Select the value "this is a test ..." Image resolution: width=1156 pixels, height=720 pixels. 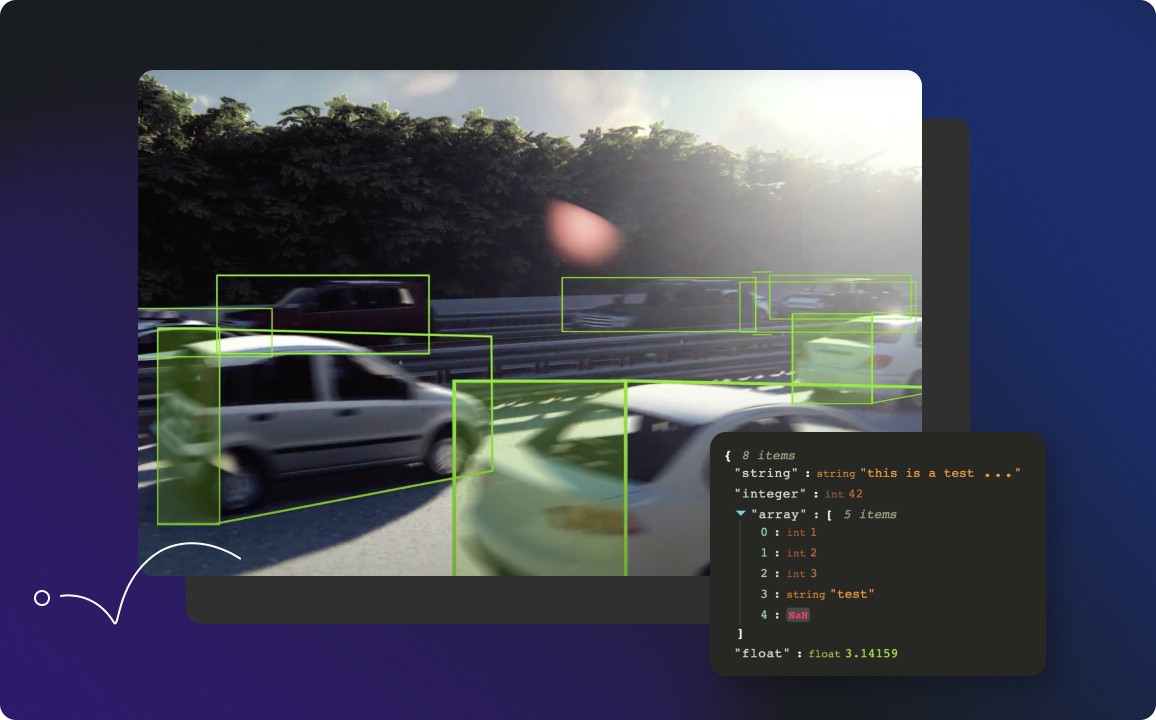[x=940, y=473]
